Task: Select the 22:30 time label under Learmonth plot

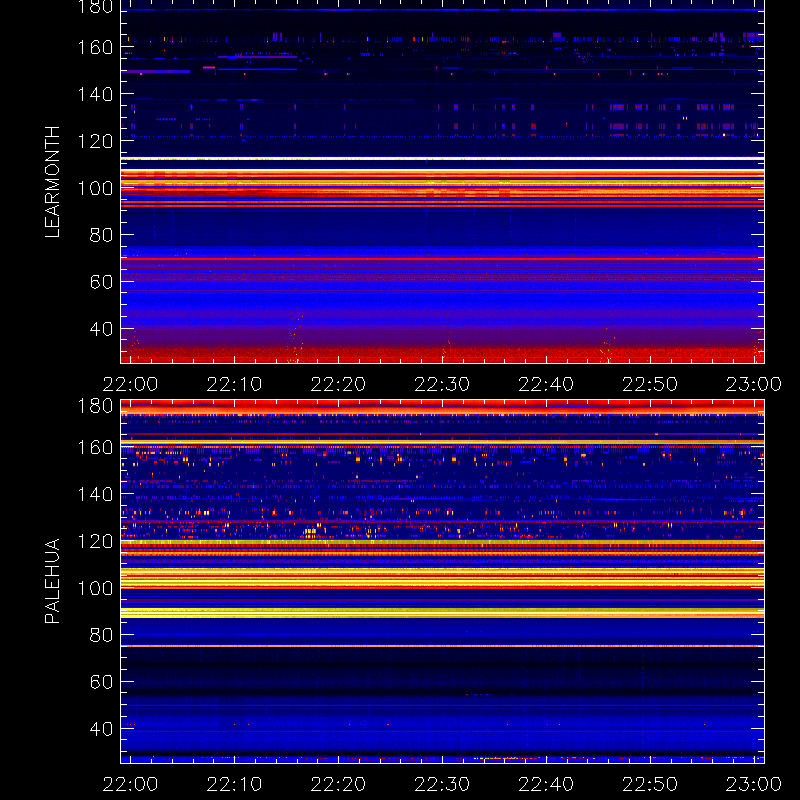Action: point(442,384)
